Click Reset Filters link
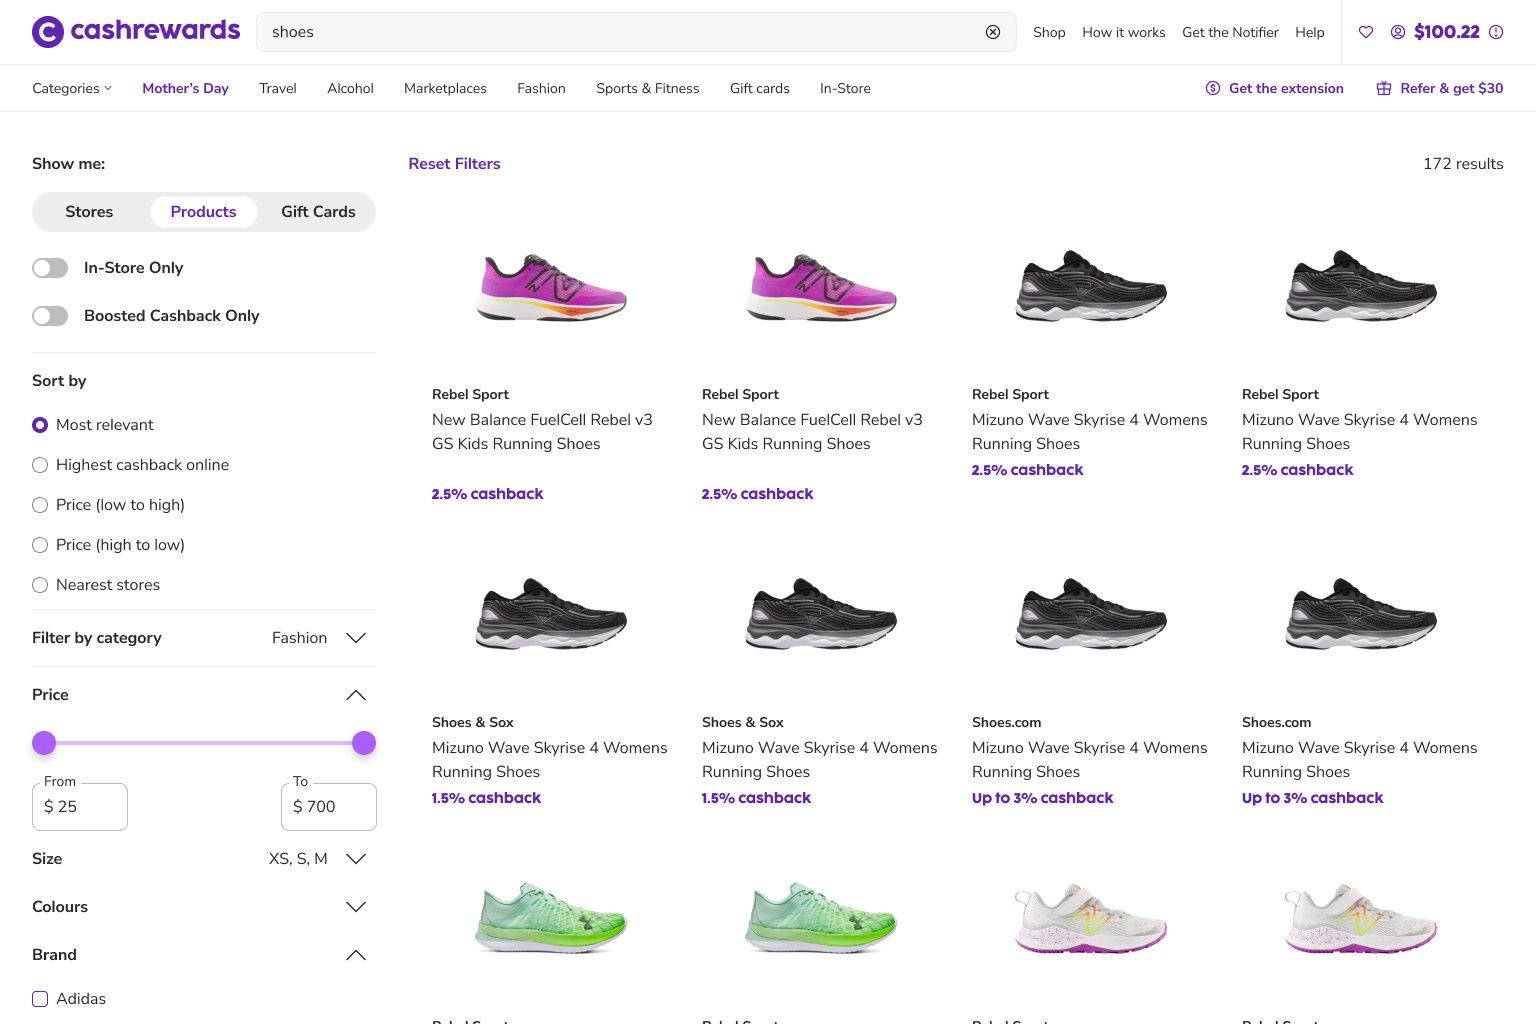This screenshot has height=1024, width=1536. coord(454,164)
